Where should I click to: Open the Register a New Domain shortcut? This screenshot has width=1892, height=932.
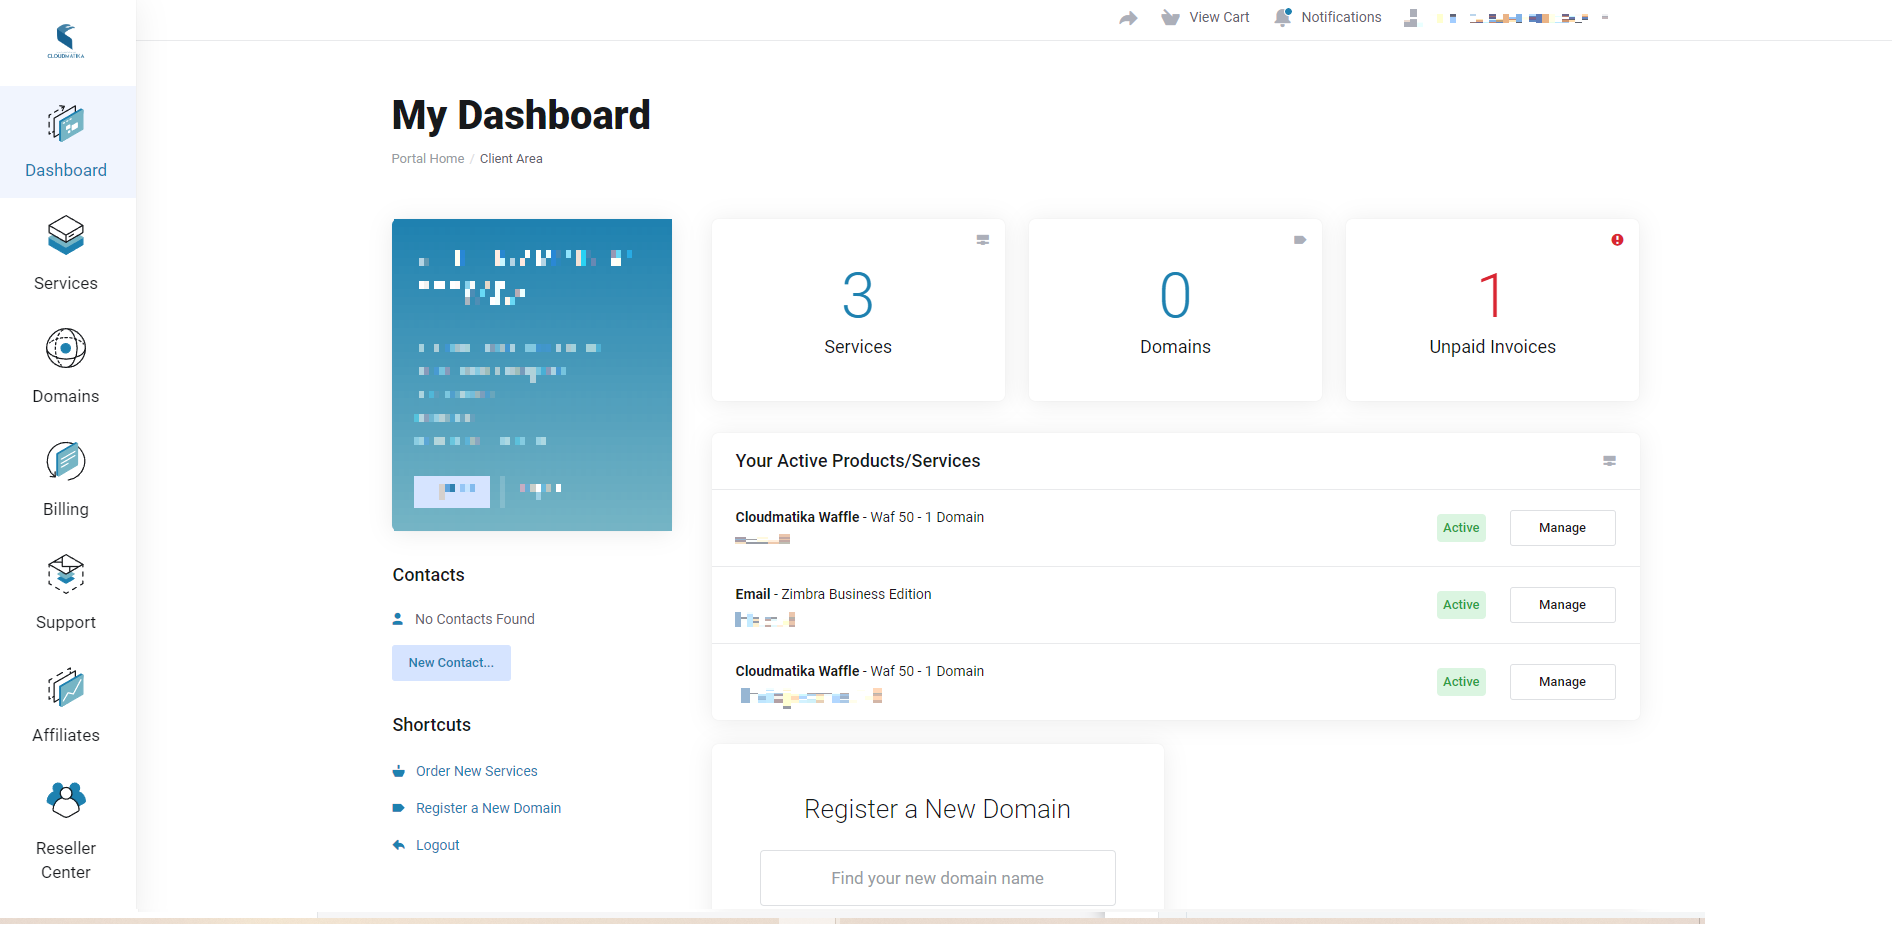pos(488,808)
